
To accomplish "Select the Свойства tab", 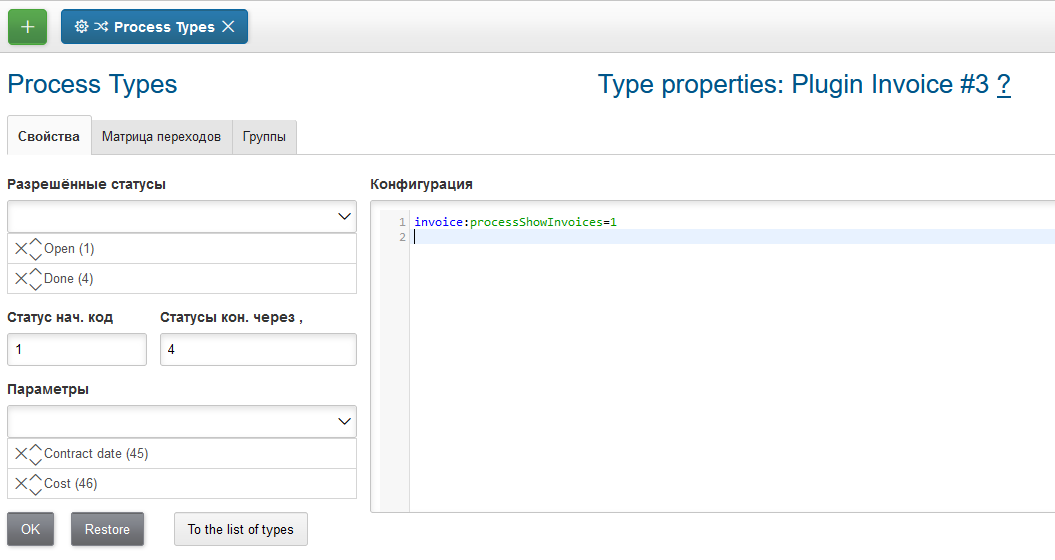I will [x=49, y=136].
